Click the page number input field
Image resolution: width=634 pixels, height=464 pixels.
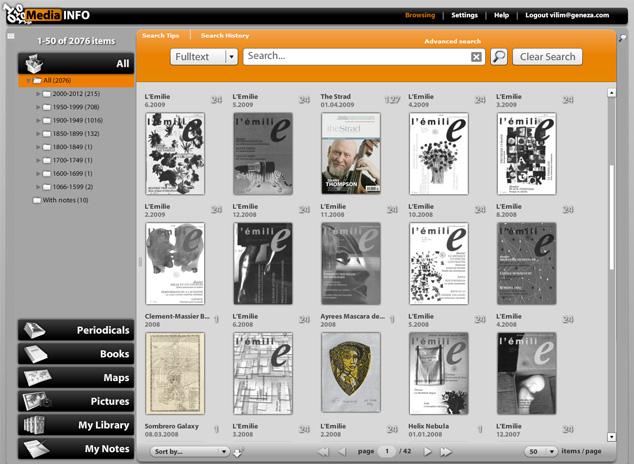coord(387,451)
